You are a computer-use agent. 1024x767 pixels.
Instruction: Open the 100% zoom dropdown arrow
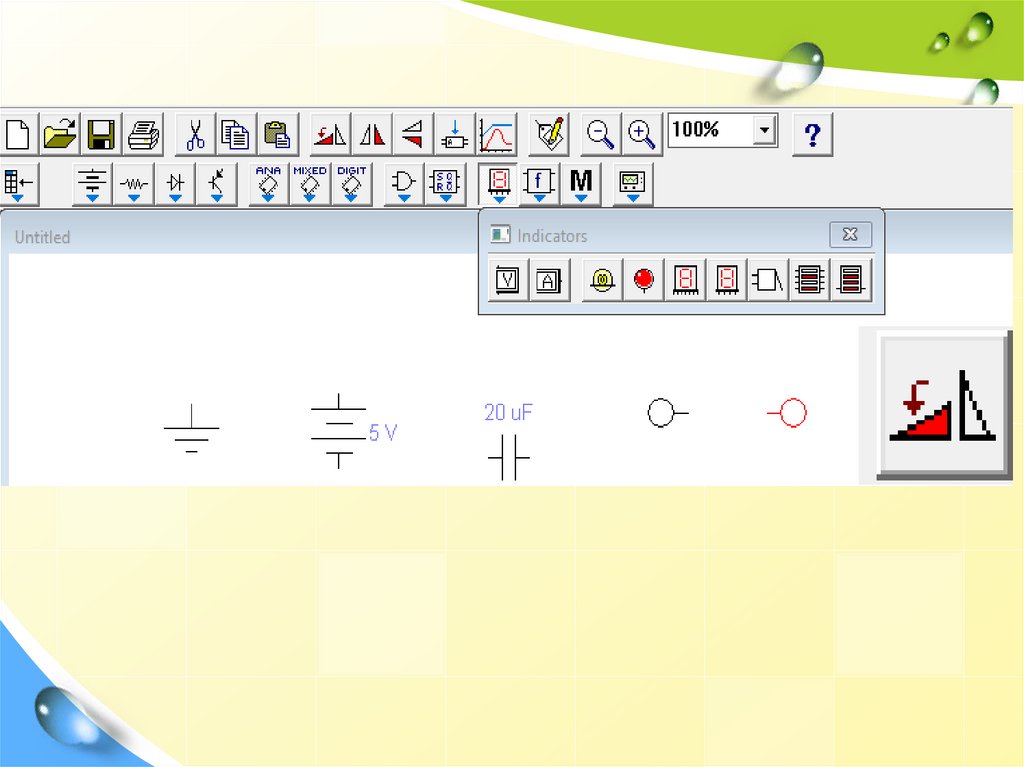click(764, 130)
